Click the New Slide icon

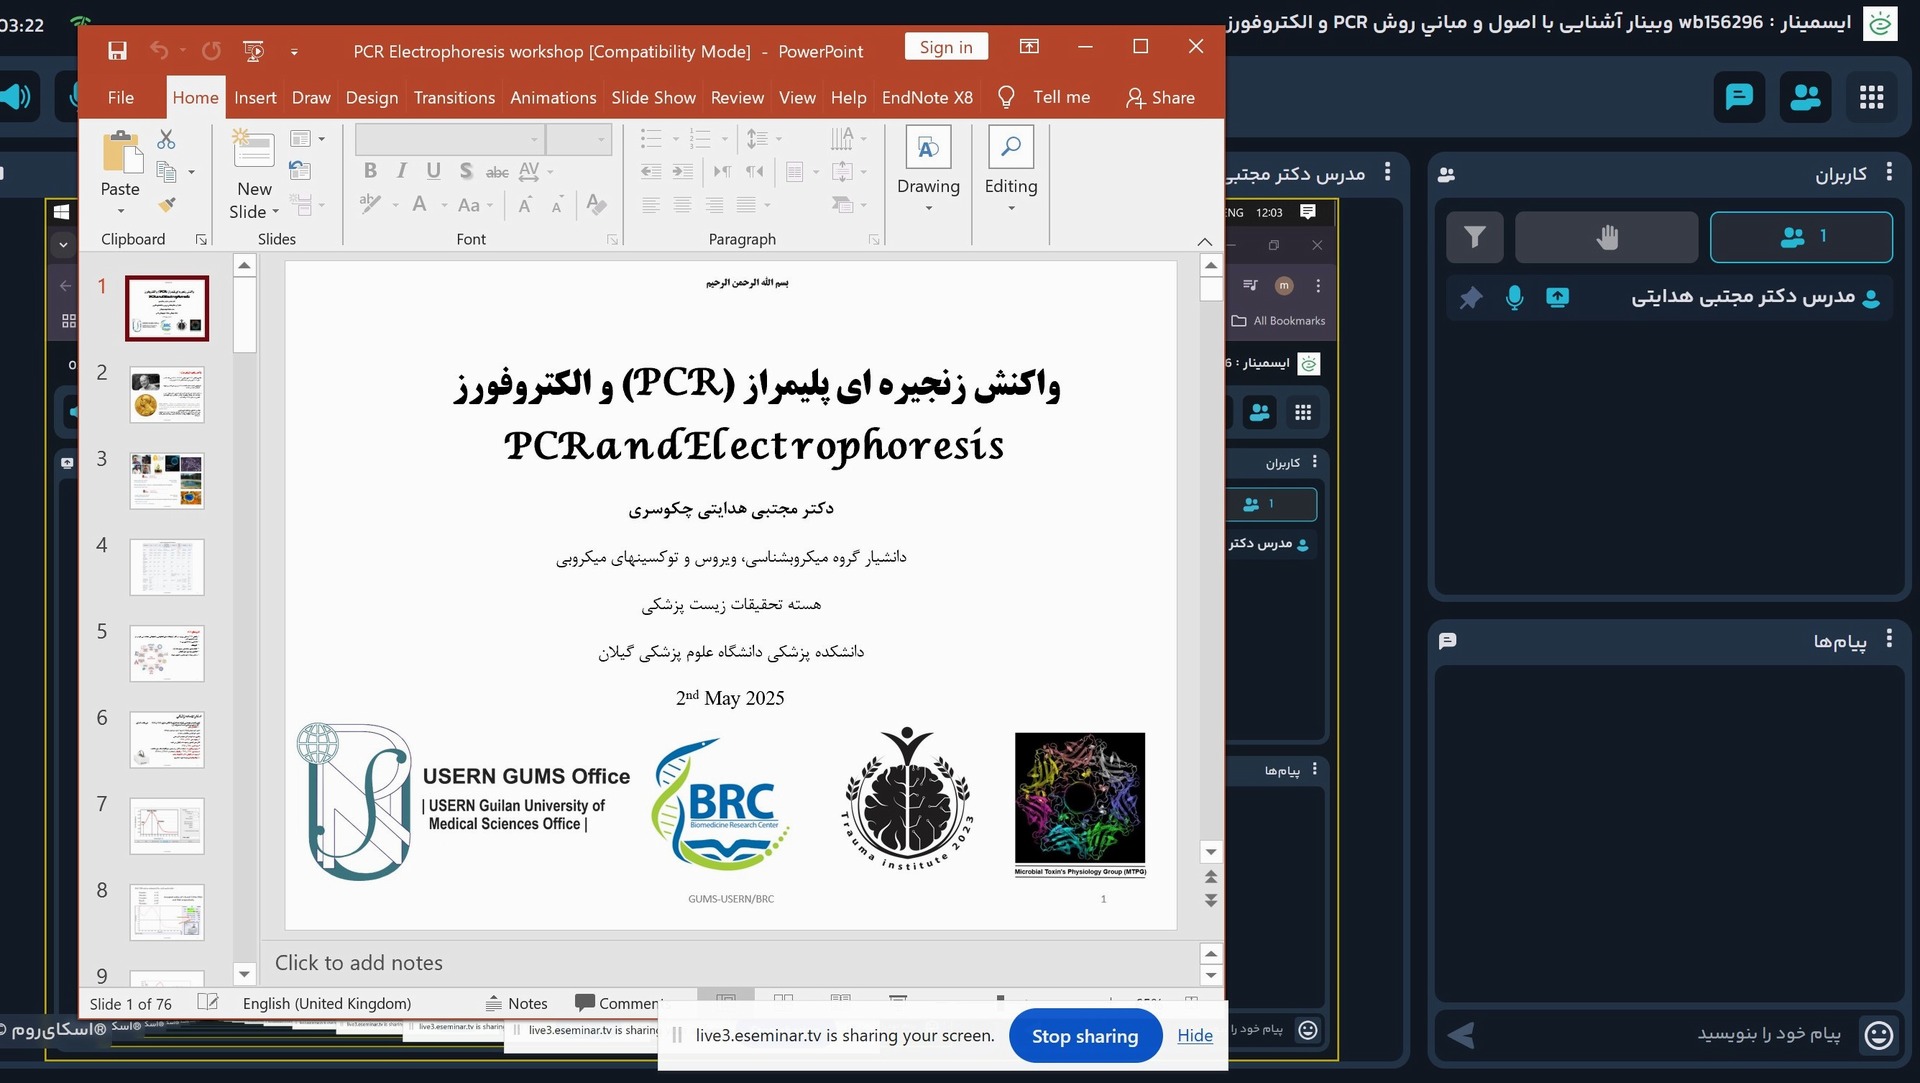pyautogui.click(x=253, y=150)
